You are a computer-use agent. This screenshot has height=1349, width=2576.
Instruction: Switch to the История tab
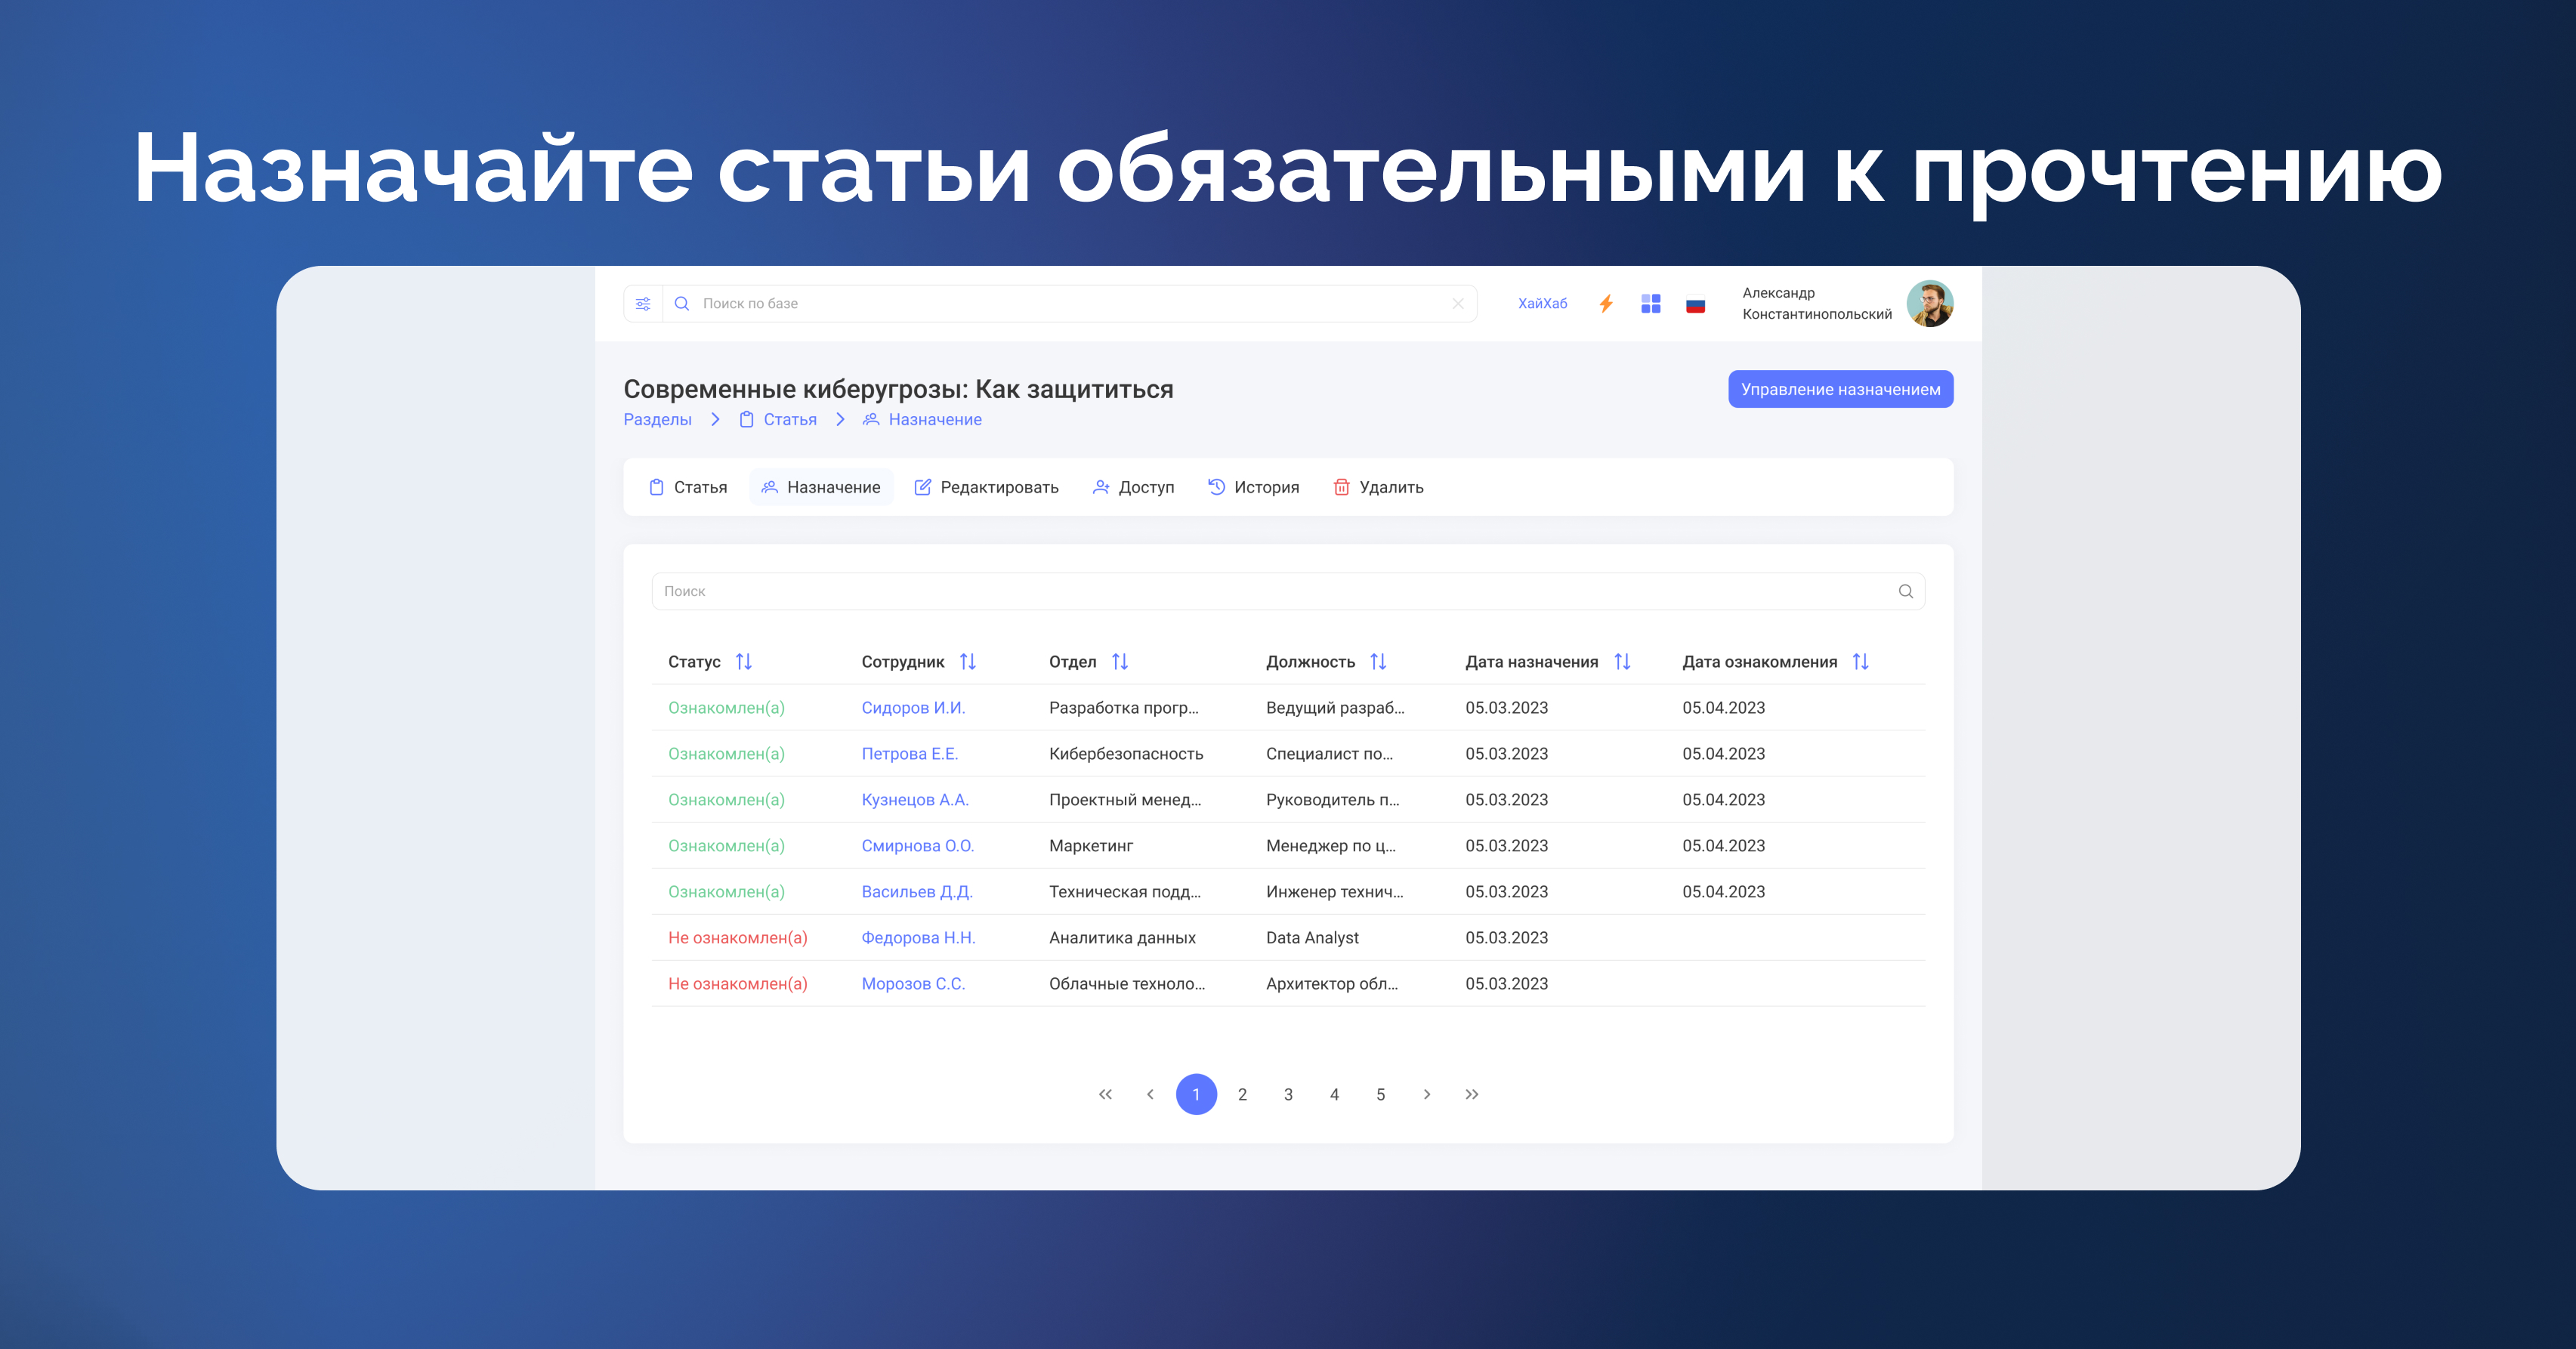click(x=1253, y=487)
